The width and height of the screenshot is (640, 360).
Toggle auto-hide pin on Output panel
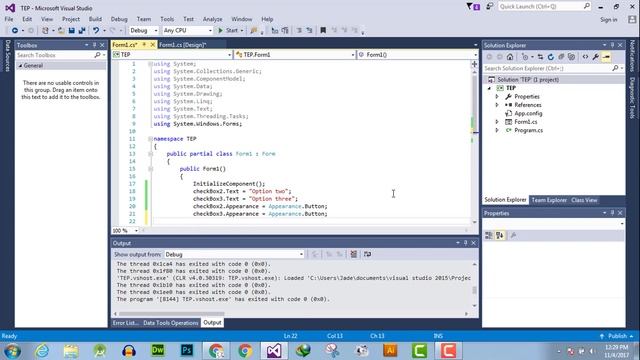point(465,243)
